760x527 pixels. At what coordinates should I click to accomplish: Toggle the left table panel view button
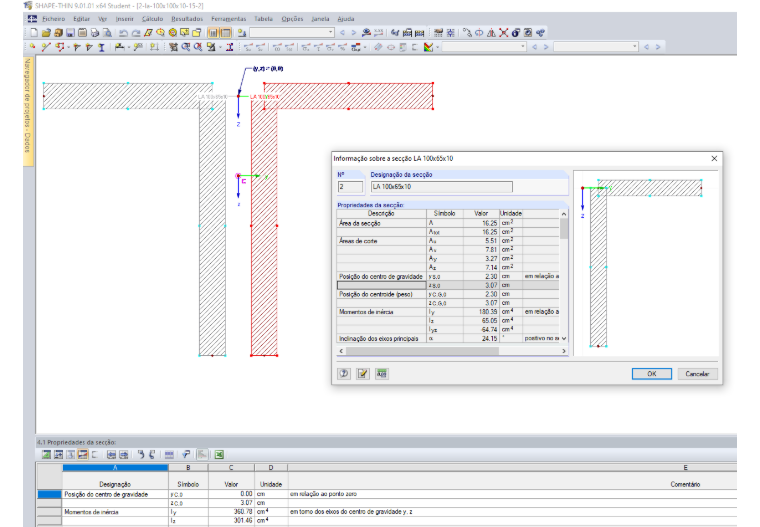click(213, 33)
